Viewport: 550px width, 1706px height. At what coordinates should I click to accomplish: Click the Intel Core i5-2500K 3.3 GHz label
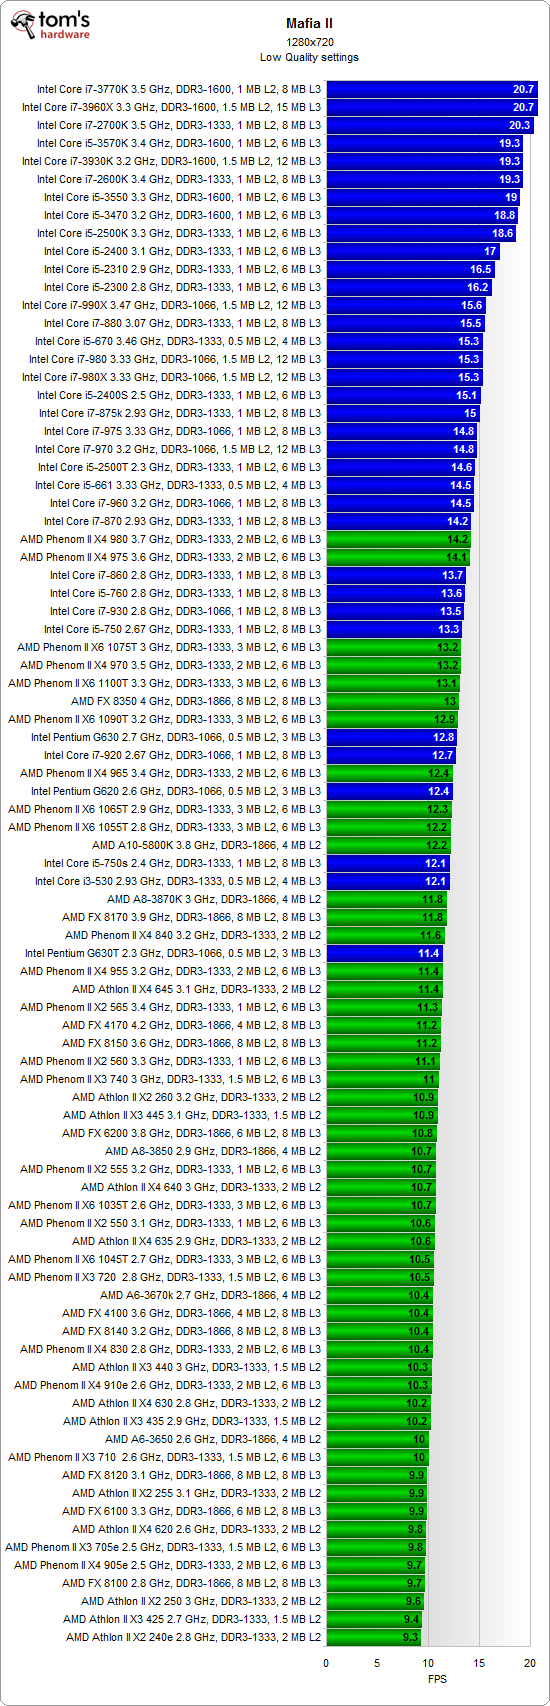(179, 233)
